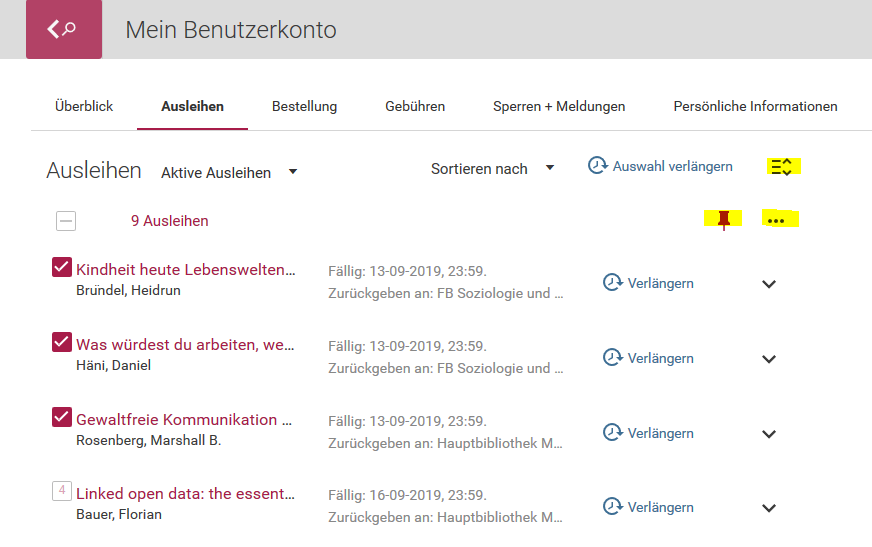Viewport: 872px width, 547px height.
Task: Go back to search with the arrow-magnifier button
Action: point(64,29)
